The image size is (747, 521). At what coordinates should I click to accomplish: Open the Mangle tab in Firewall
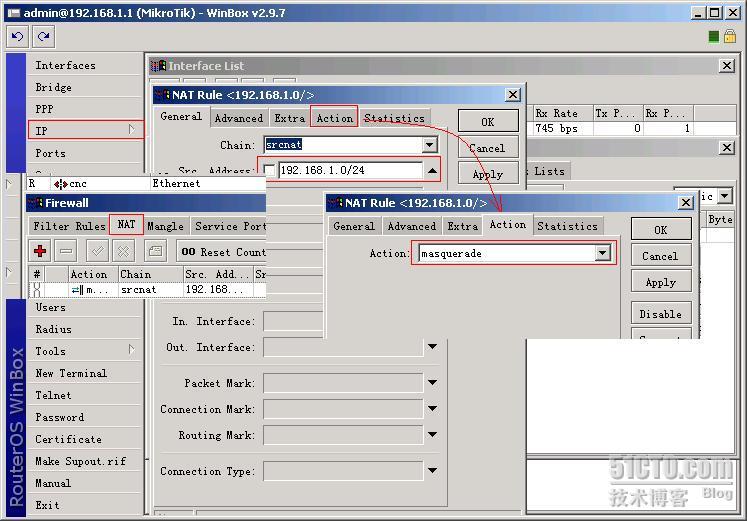165,226
